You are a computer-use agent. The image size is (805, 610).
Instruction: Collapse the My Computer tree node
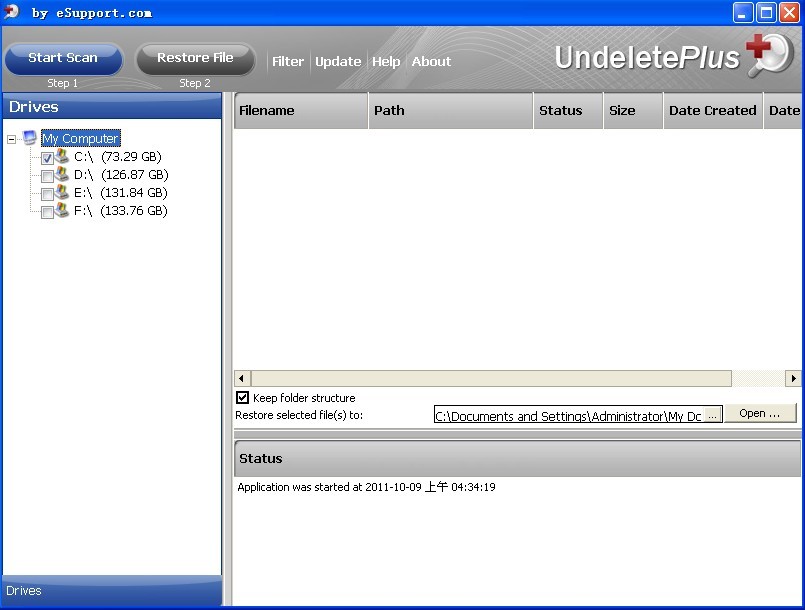point(12,139)
